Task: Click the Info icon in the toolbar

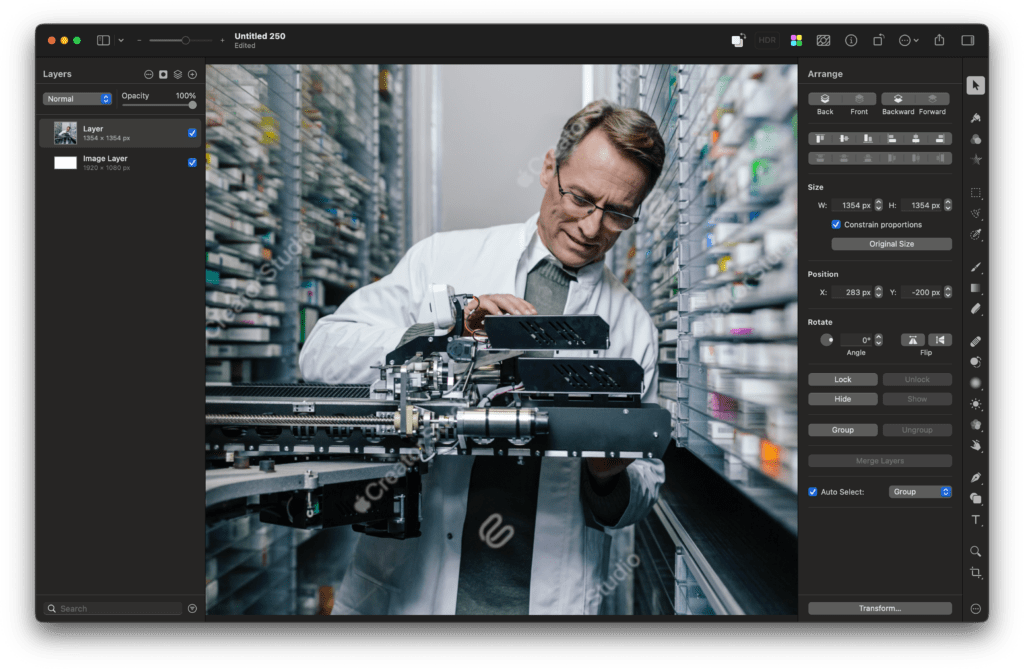Action: (851, 40)
